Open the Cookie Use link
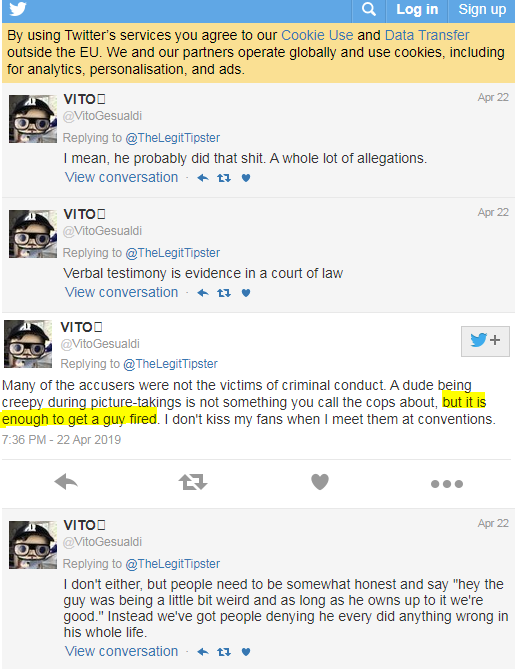This screenshot has width=515, height=669. [x=317, y=35]
